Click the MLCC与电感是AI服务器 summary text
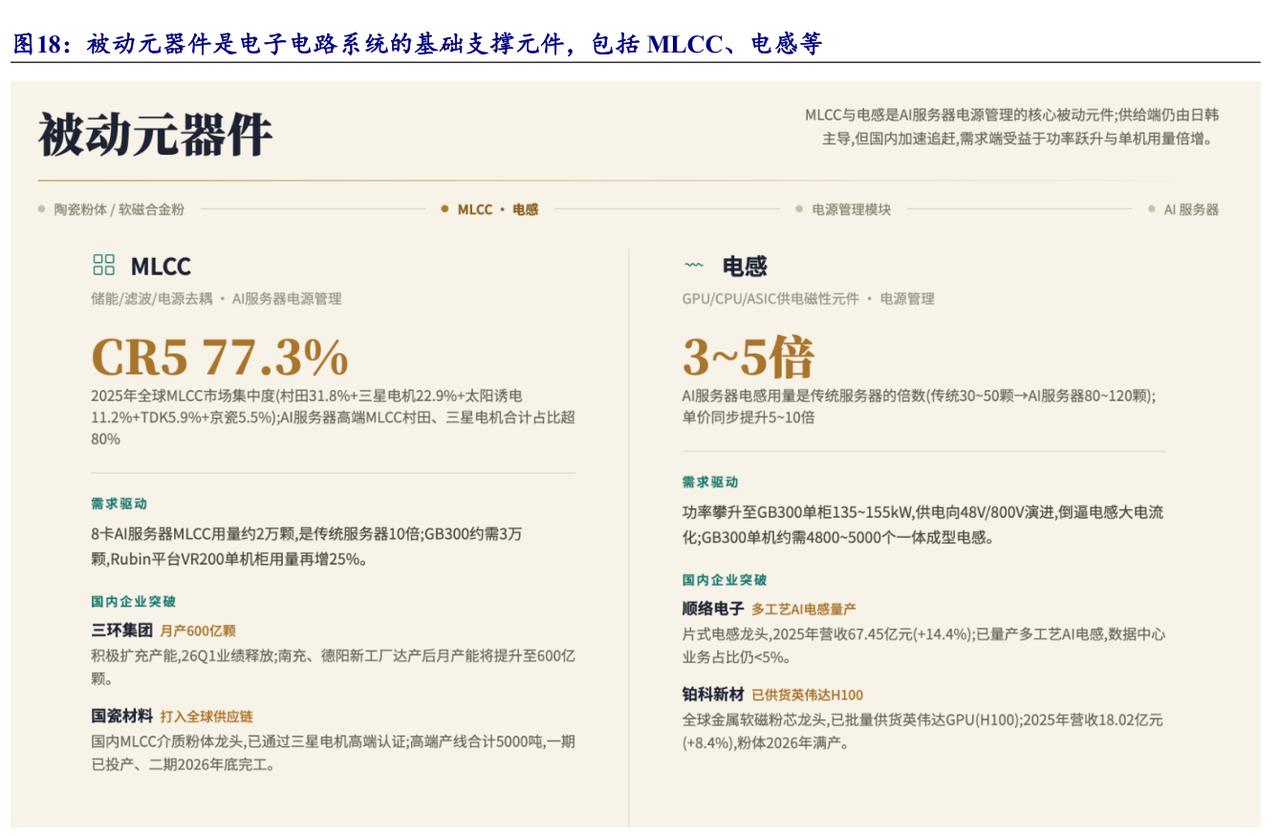This screenshot has width=1280, height=836. tap(1012, 127)
